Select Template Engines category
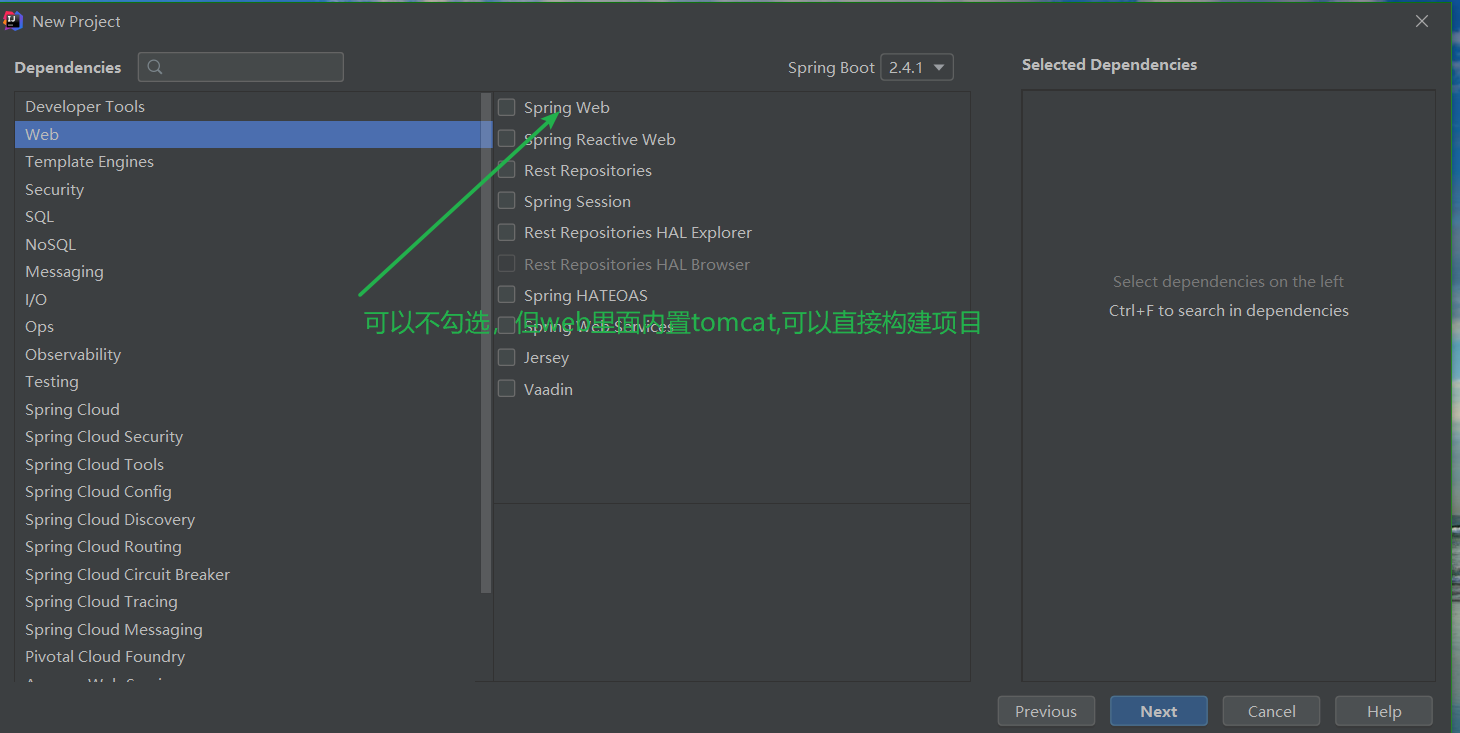 [248, 162]
